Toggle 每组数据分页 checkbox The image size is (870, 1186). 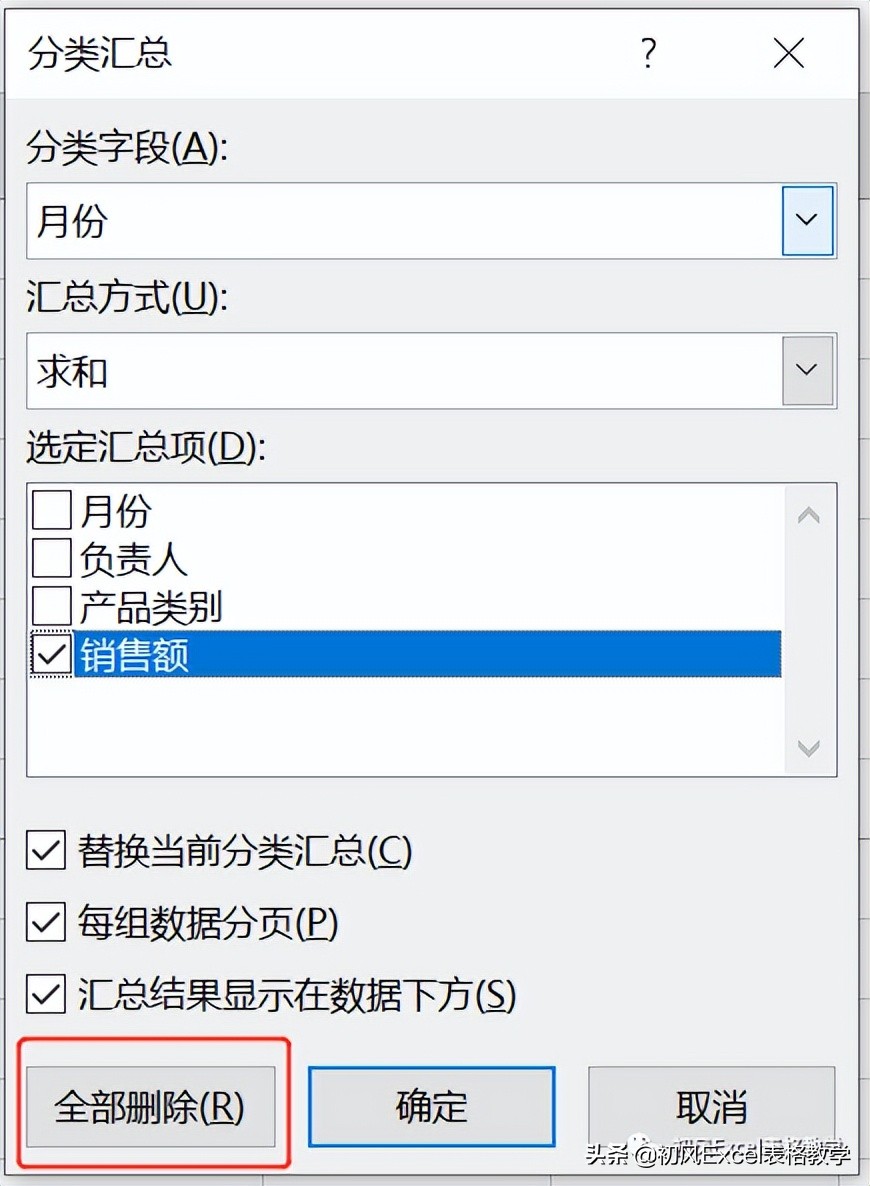coord(46,923)
